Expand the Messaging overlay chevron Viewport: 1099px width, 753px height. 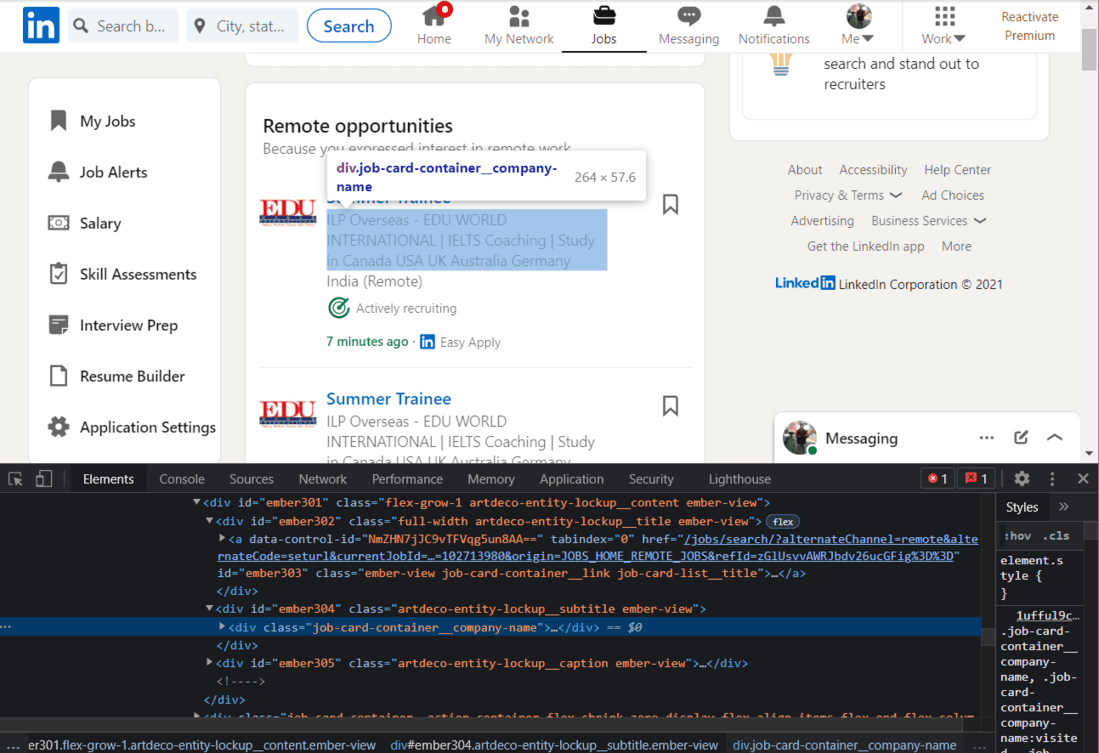coord(1055,437)
